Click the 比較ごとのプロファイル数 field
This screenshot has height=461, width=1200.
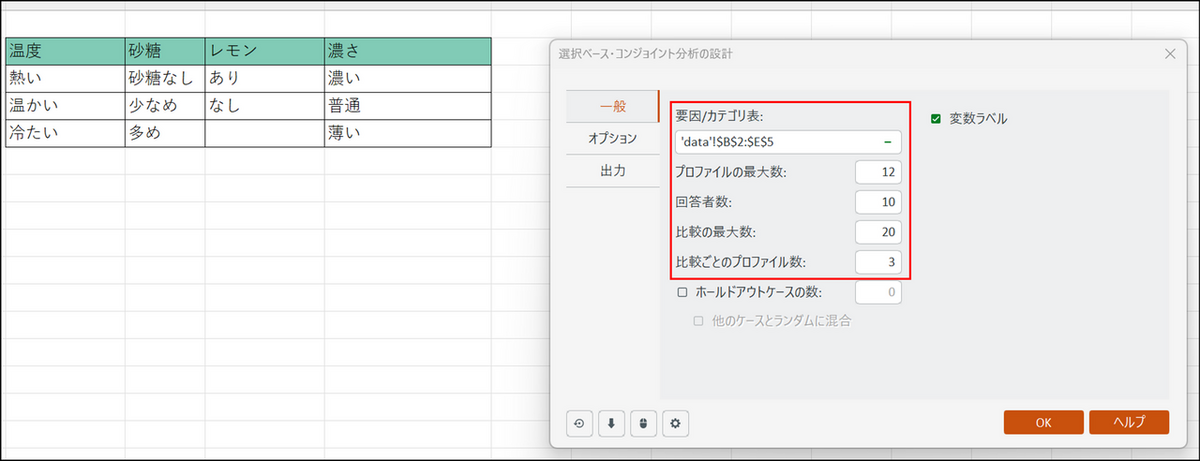pyautogui.click(x=879, y=262)
